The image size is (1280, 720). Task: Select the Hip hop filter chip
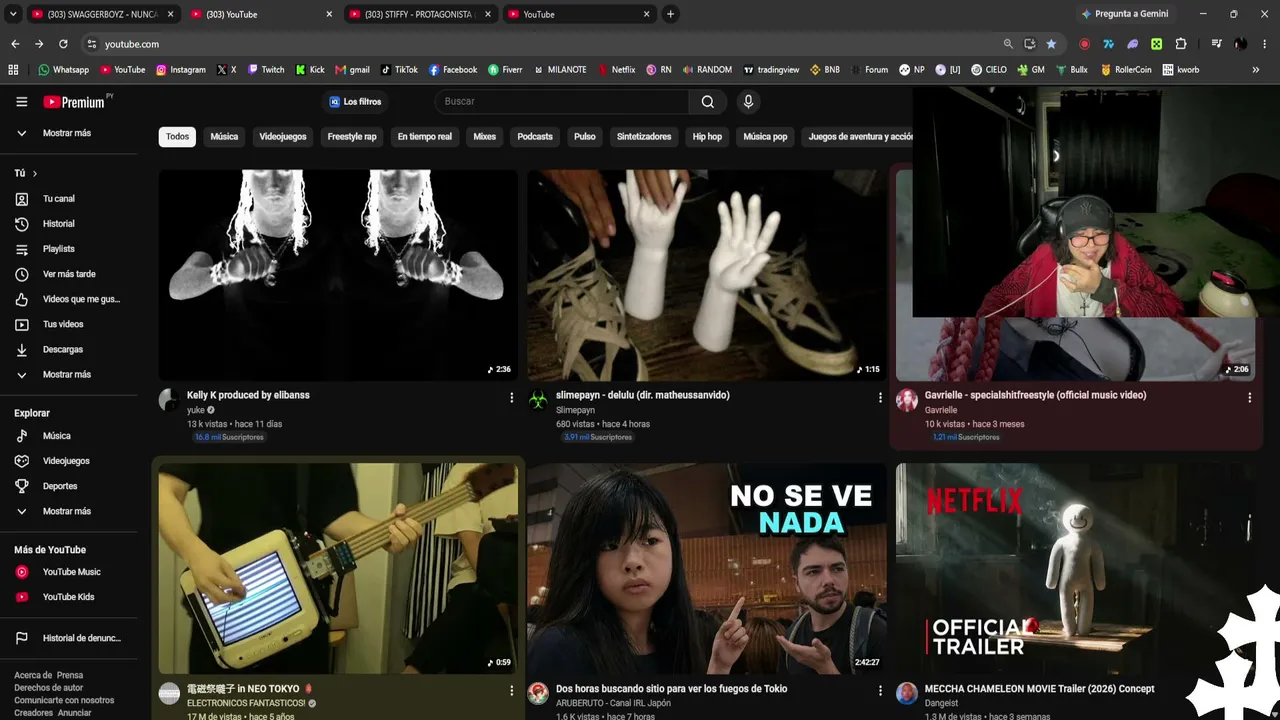point(707,137)
